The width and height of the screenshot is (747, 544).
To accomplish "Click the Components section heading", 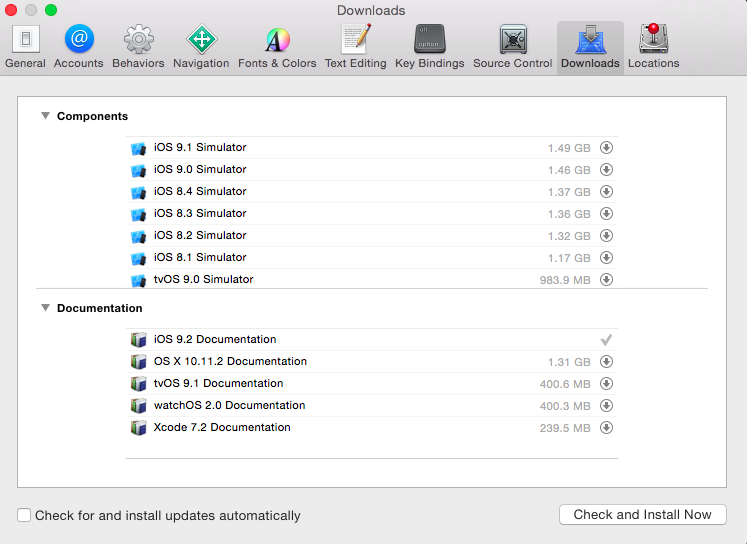I will (x=92, y=116).
